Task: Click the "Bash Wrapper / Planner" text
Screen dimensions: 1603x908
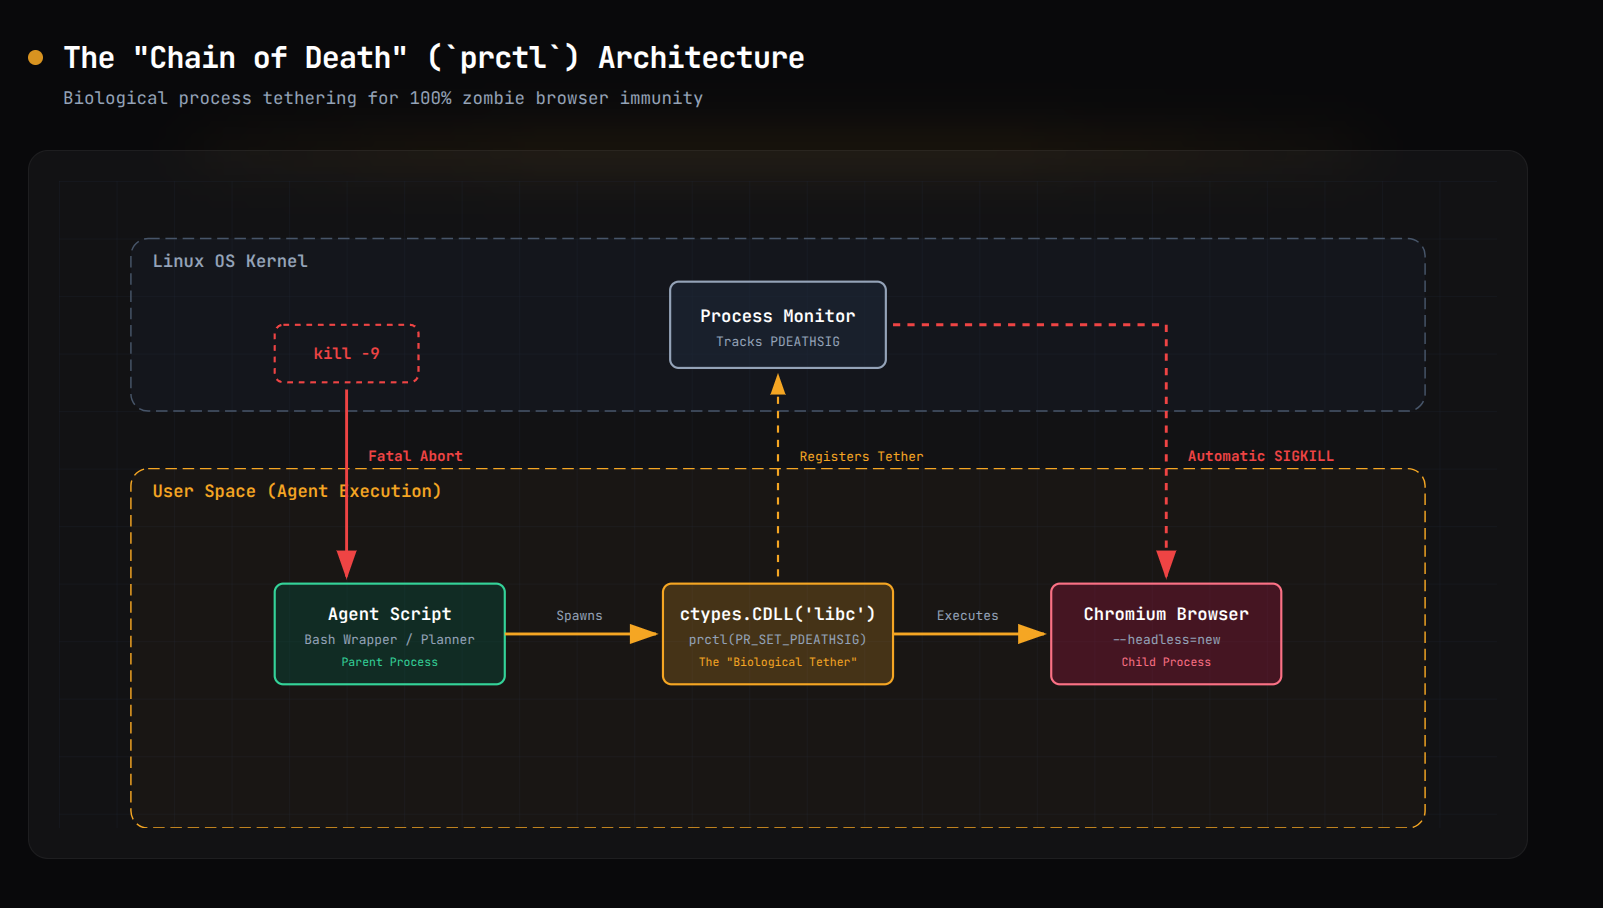Action: coord(390,640)
